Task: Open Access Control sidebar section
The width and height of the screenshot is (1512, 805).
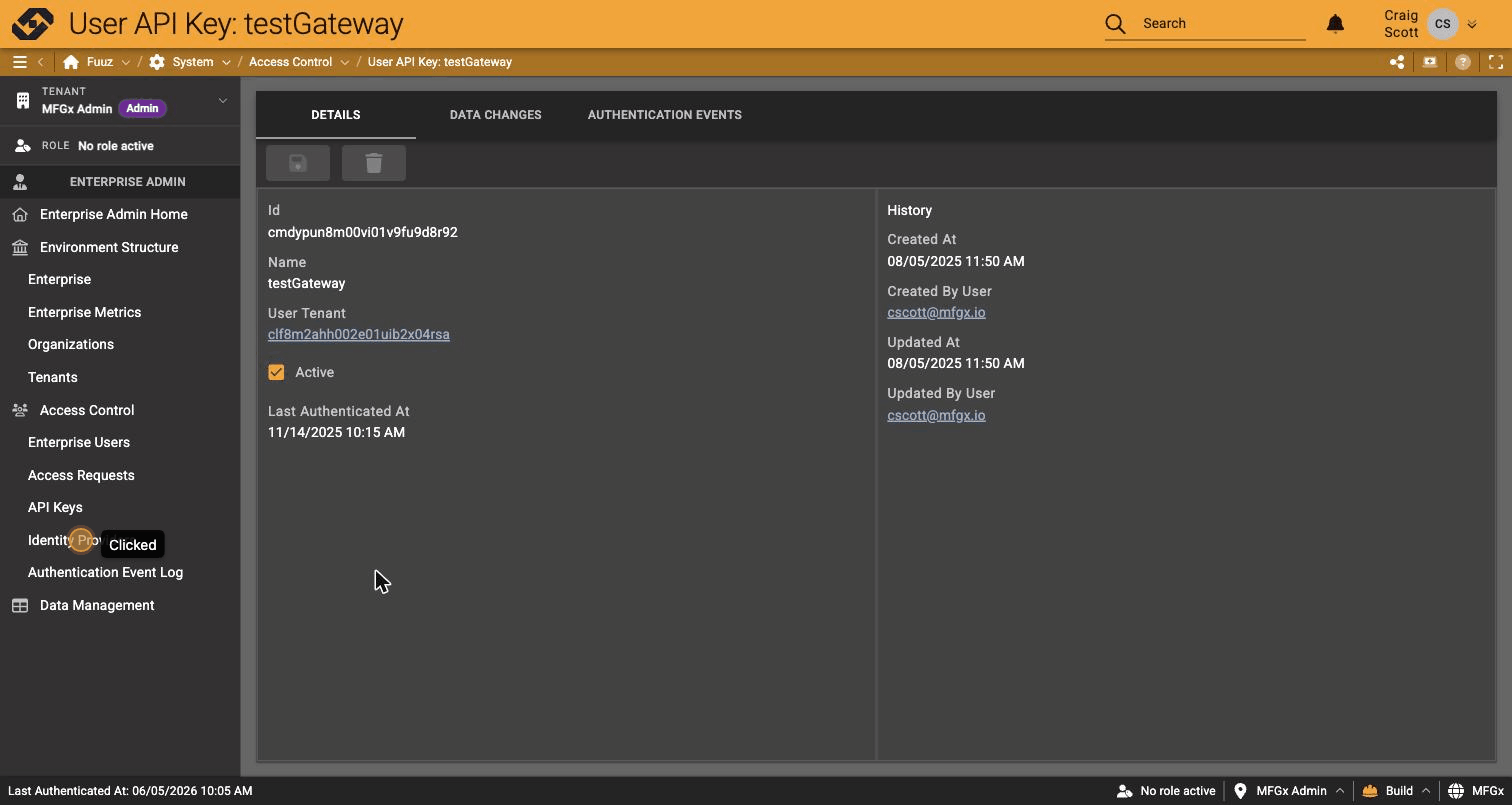Action: click(87, 411)
